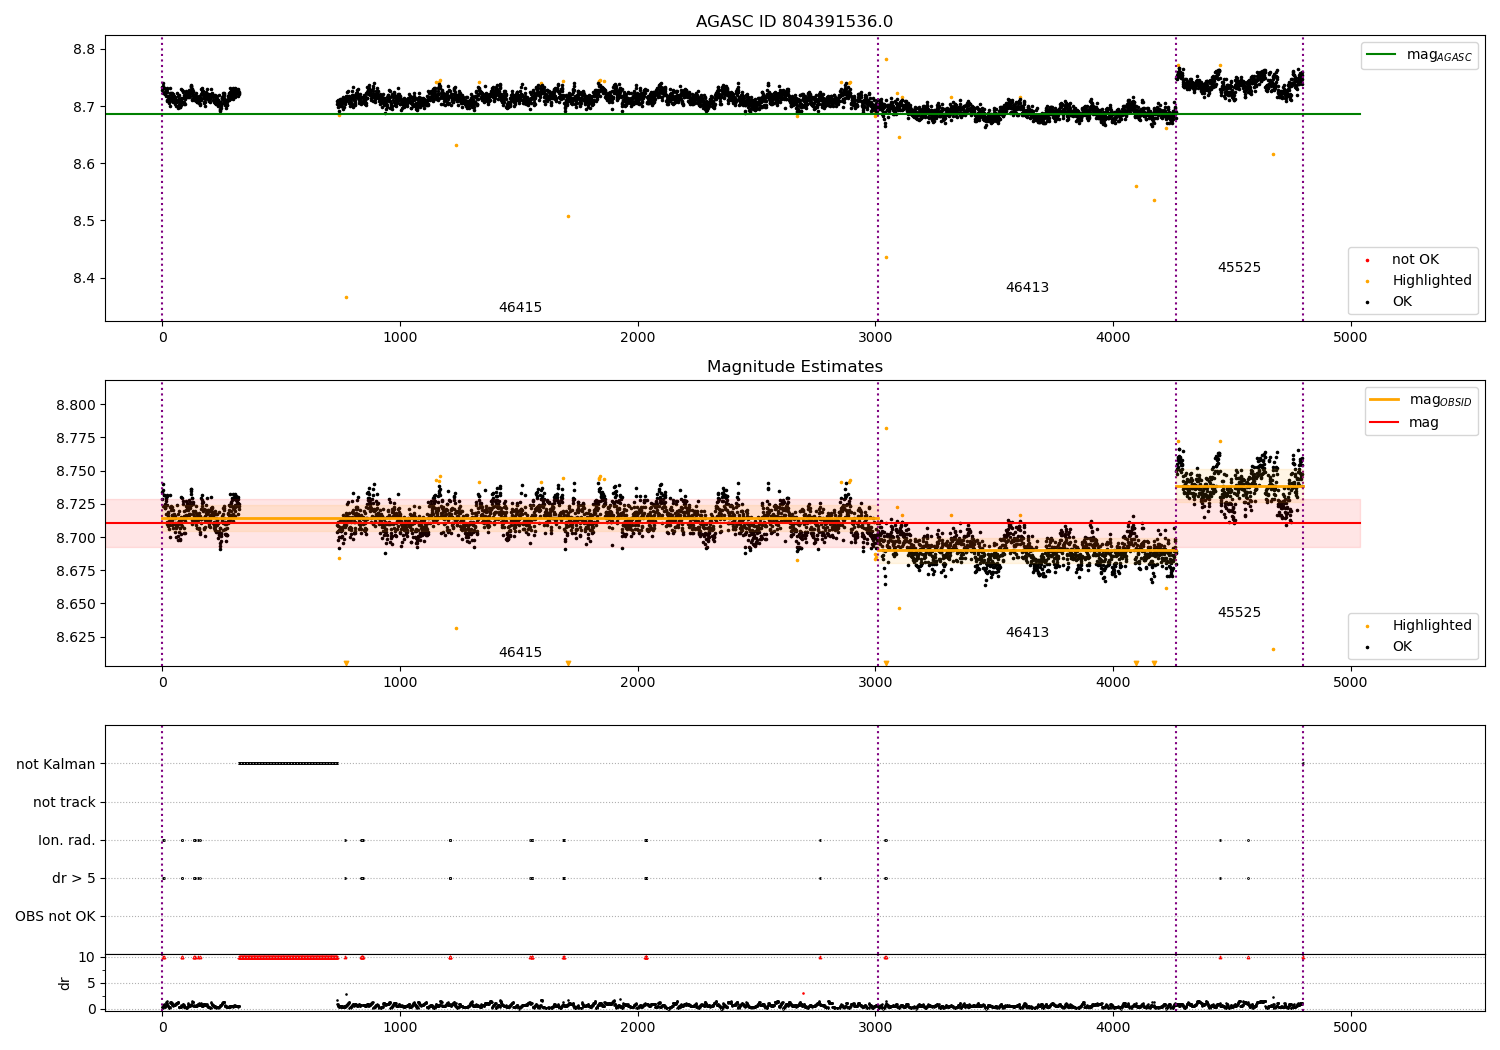Click the 3000 x-axis tick under bottom plot
Viewport: 1500px width, 1050px height.
[876, 1027]
